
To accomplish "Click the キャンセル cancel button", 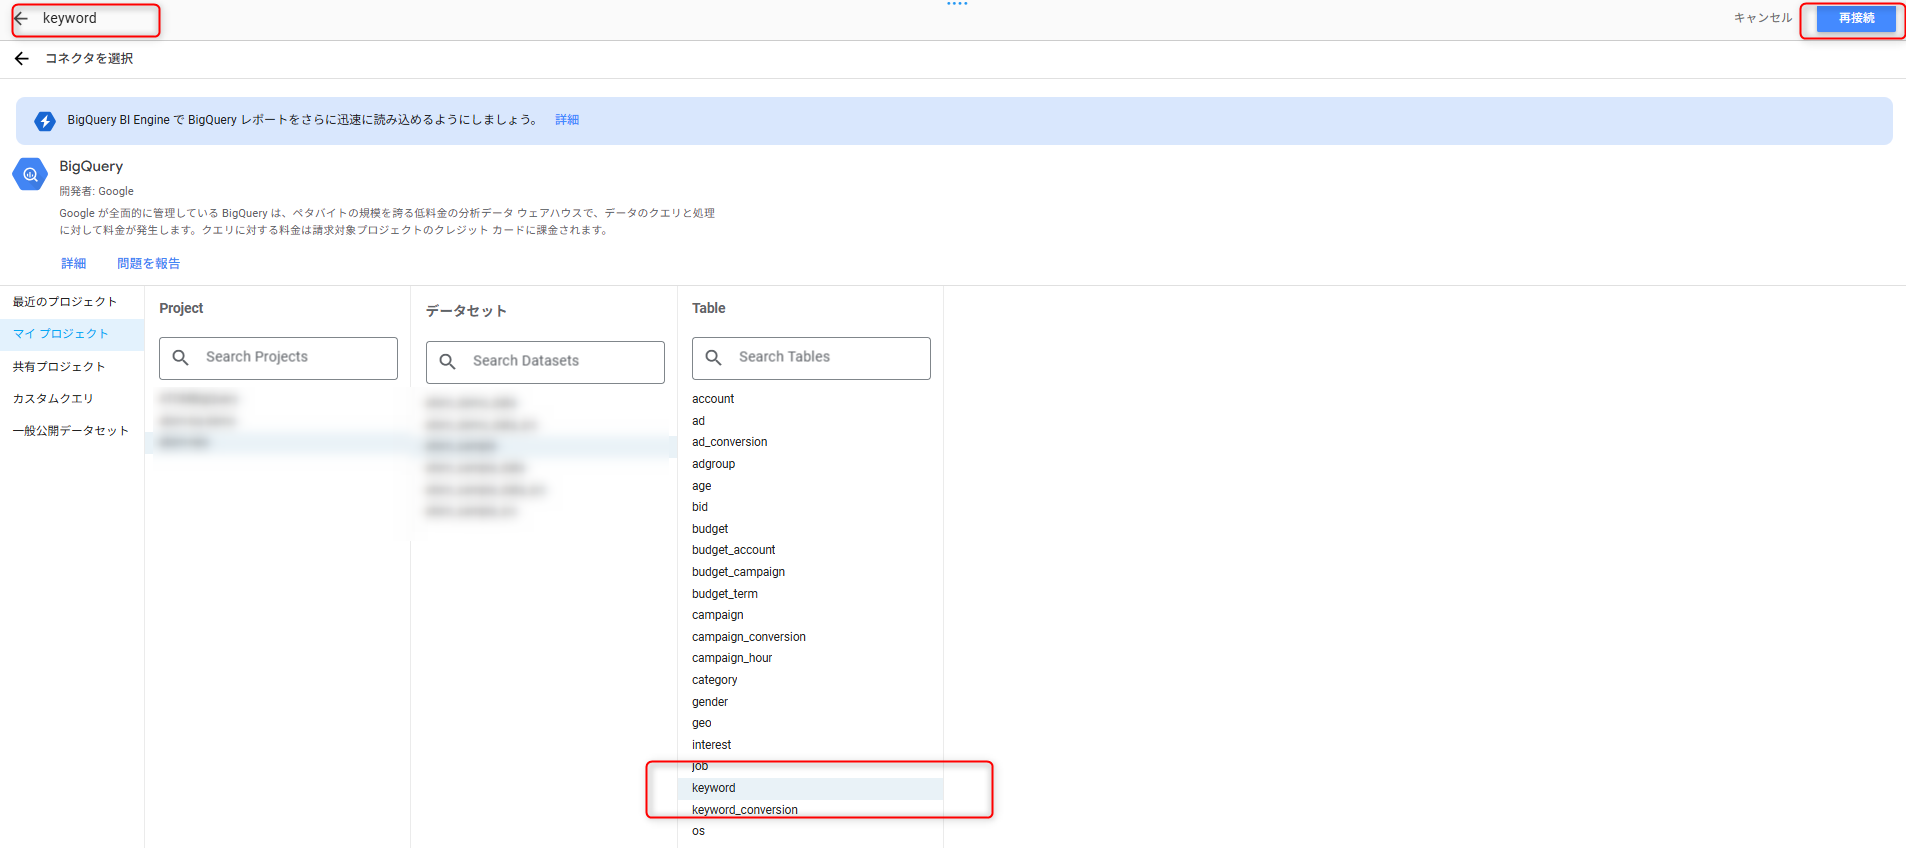I will point(1762,18).
